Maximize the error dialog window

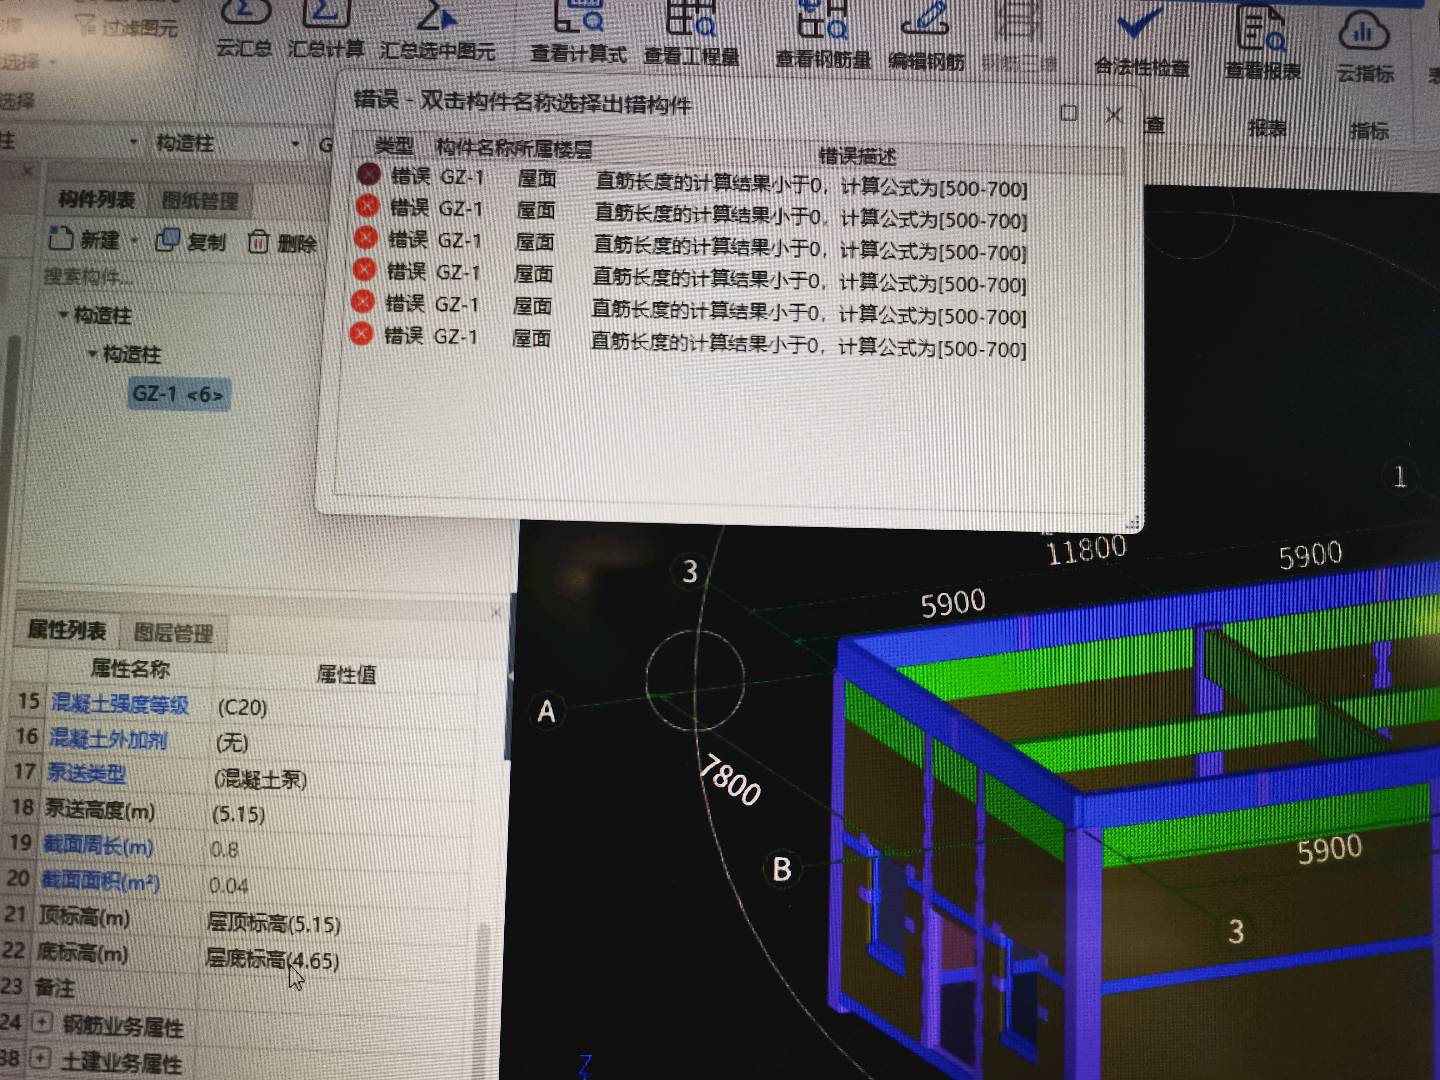[1069, 113]
